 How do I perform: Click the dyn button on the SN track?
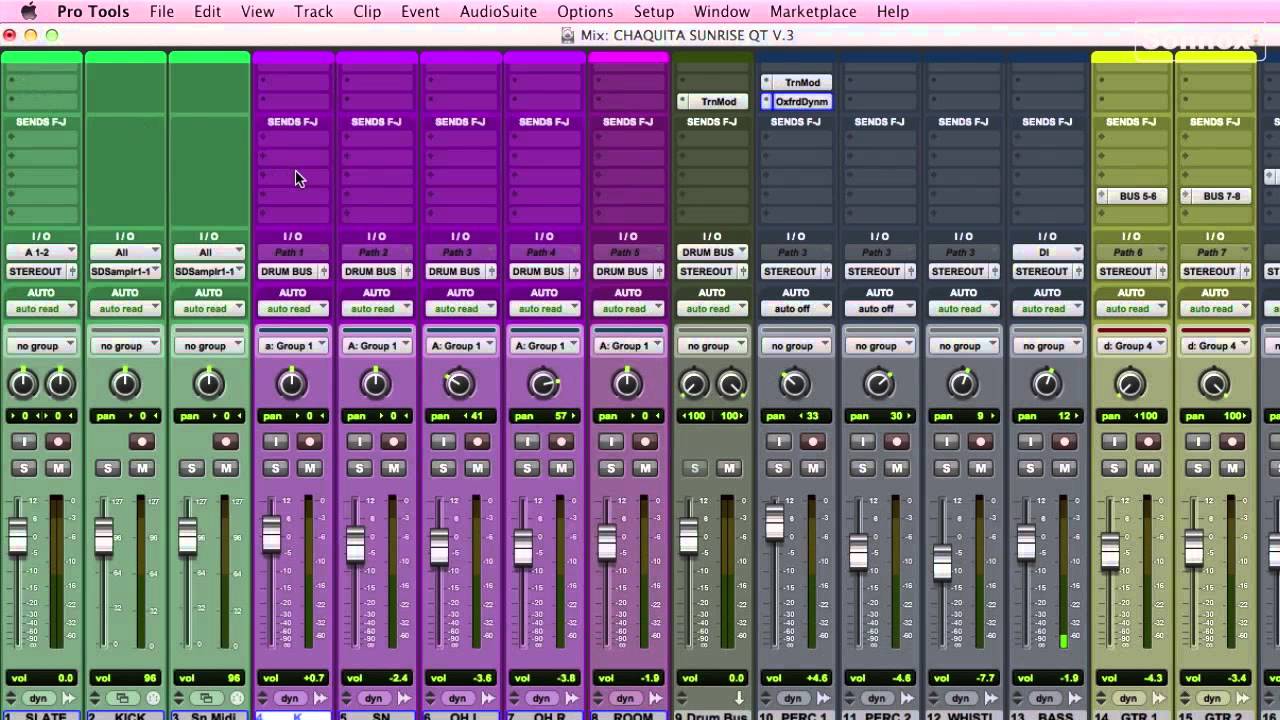373,698
